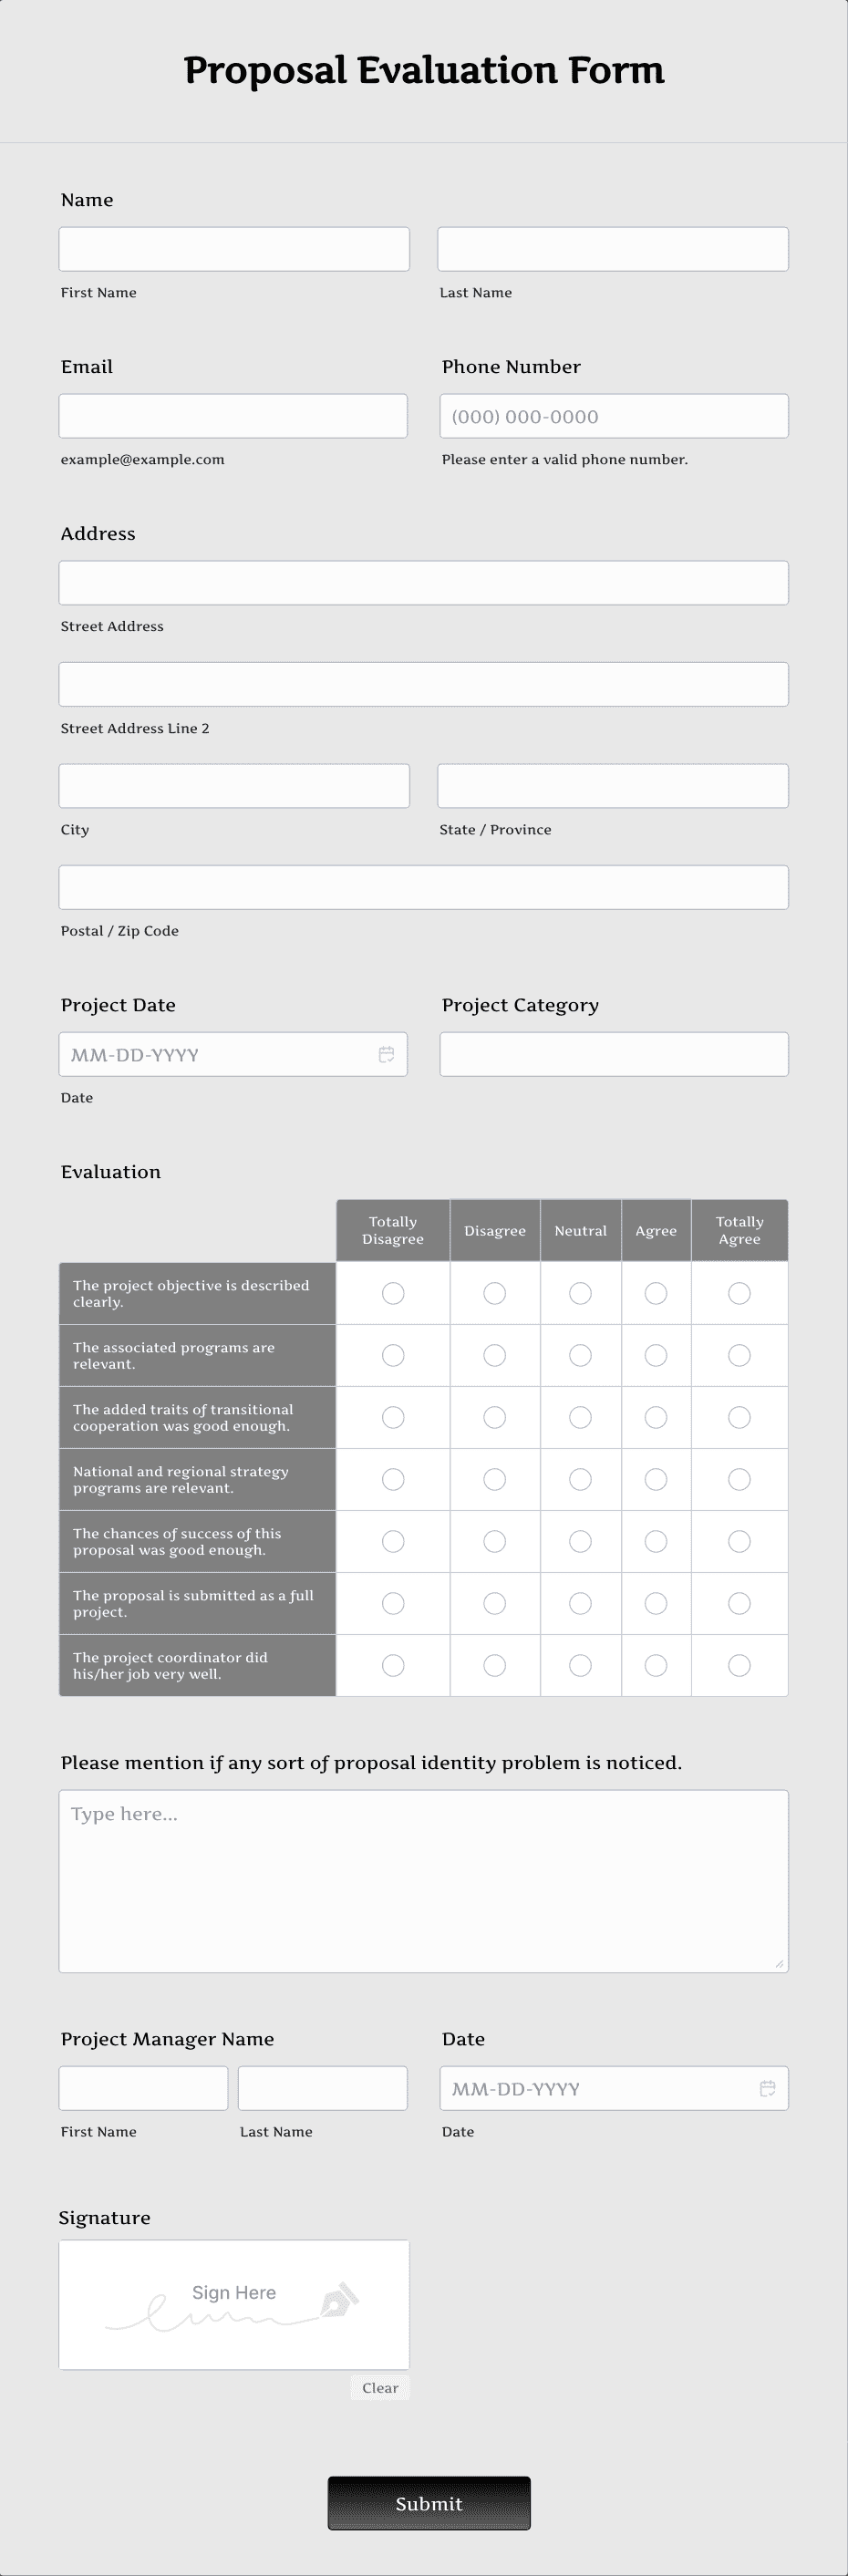Click Project Manager's First Name field
The image size is (848, 2576).
pyautogui.click(x=143, y=2088)
